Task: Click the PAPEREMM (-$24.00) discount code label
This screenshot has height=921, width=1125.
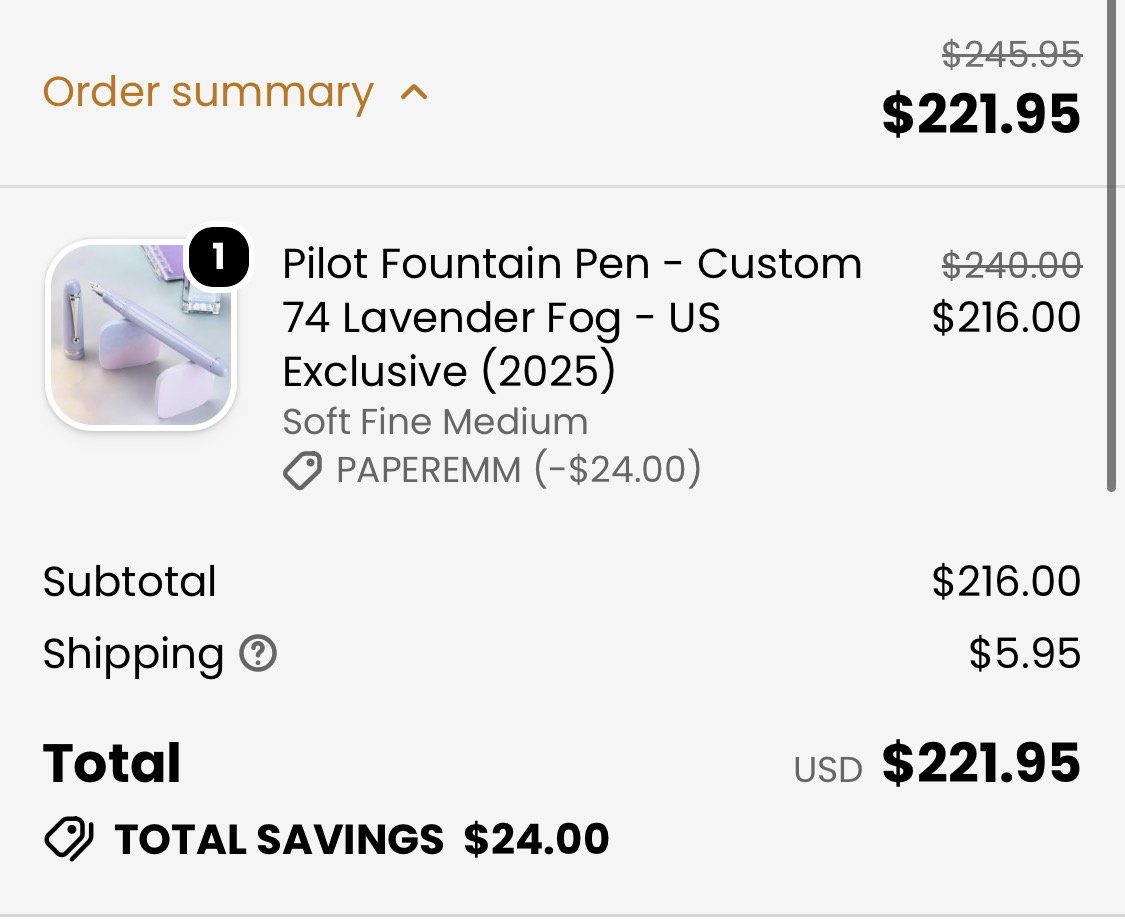Action: (519, 470)
